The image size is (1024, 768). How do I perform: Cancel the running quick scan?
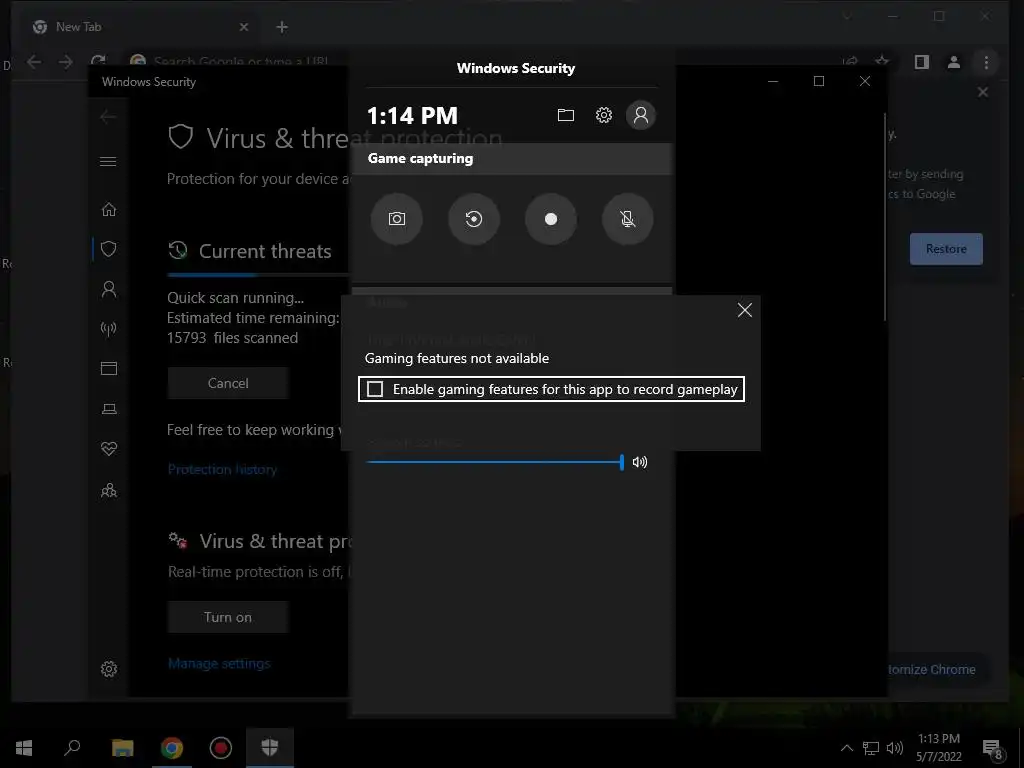tap(228, 383)
